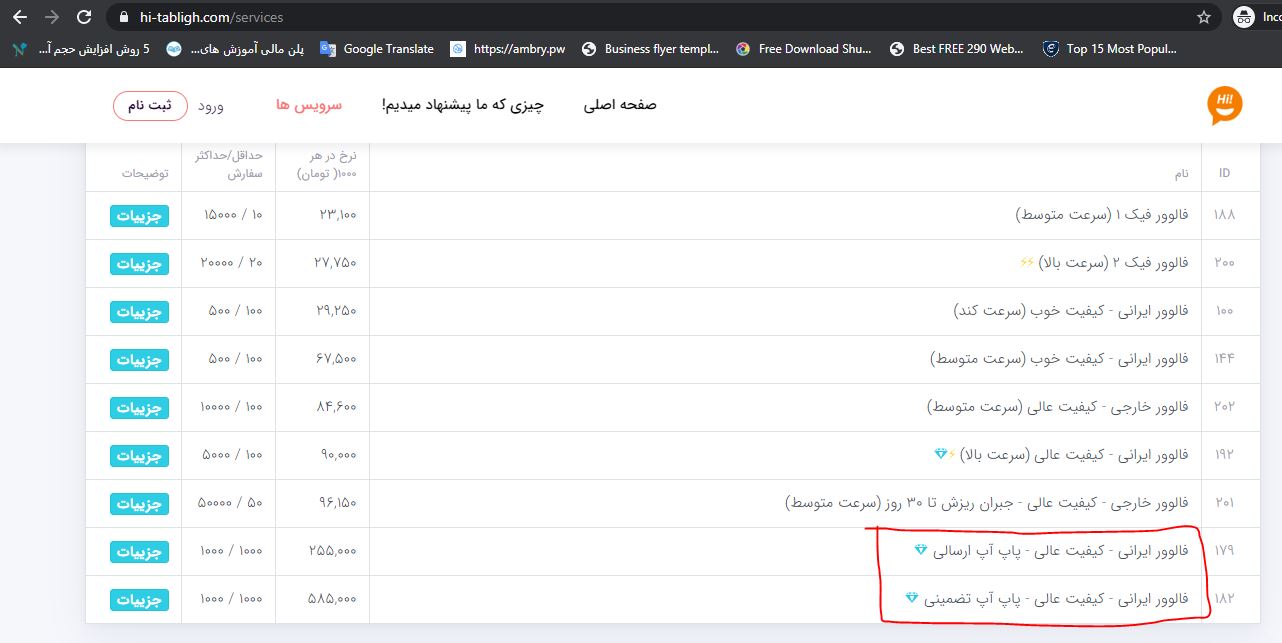Reload the page with the refresh icon
1282x643 pixels.
[x=85, y=17]
